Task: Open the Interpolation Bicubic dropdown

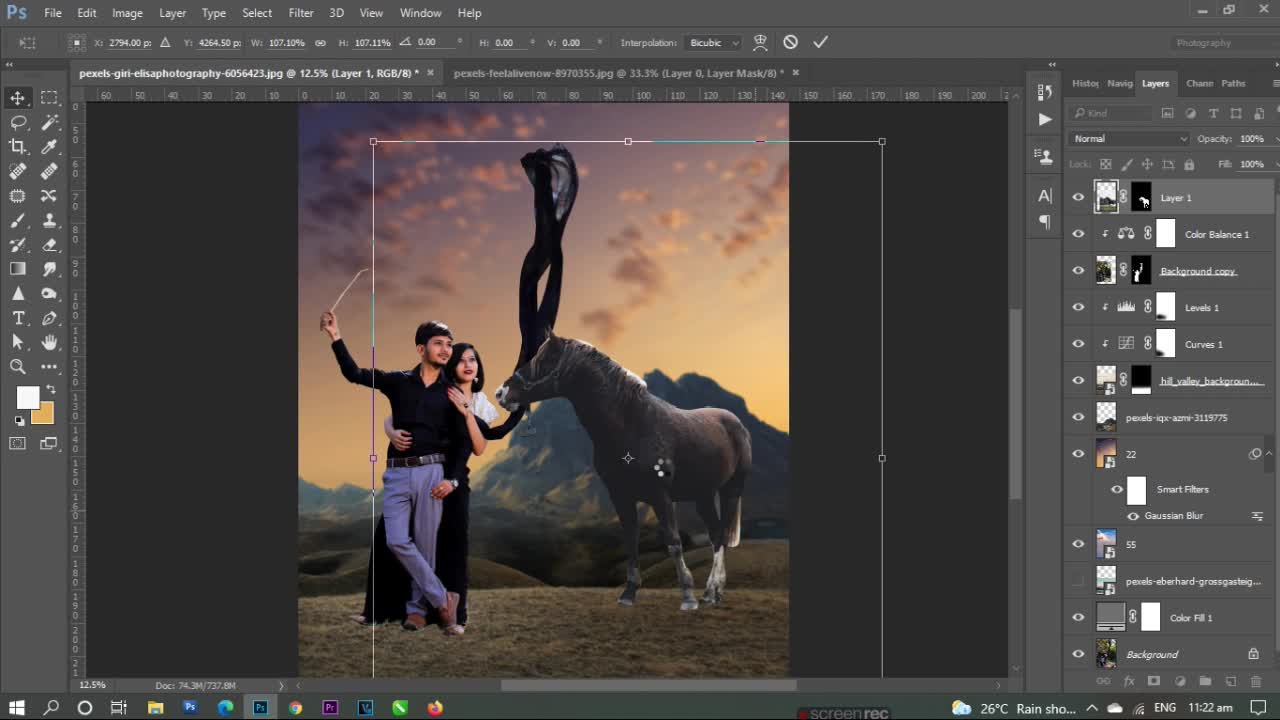Action: 714,43
